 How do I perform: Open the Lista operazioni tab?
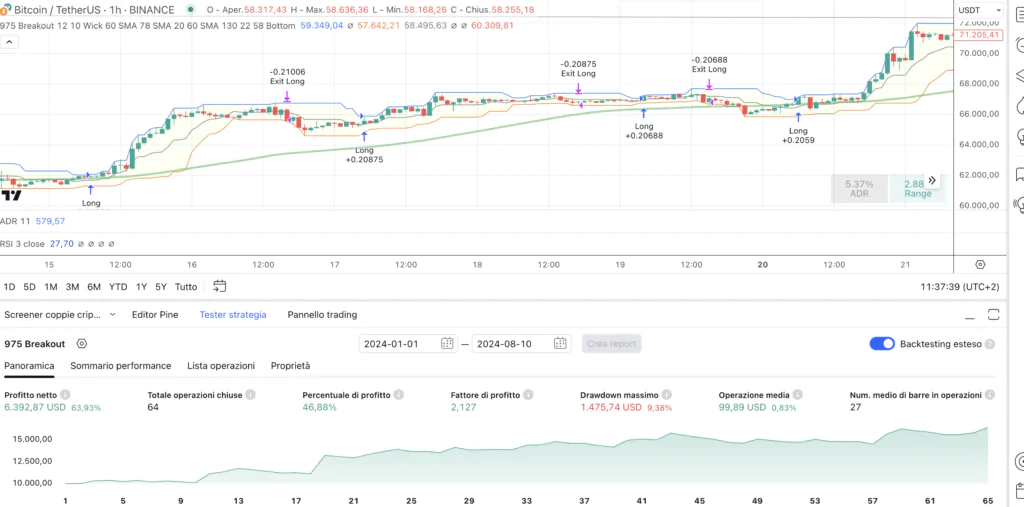(x=221, y=366)
